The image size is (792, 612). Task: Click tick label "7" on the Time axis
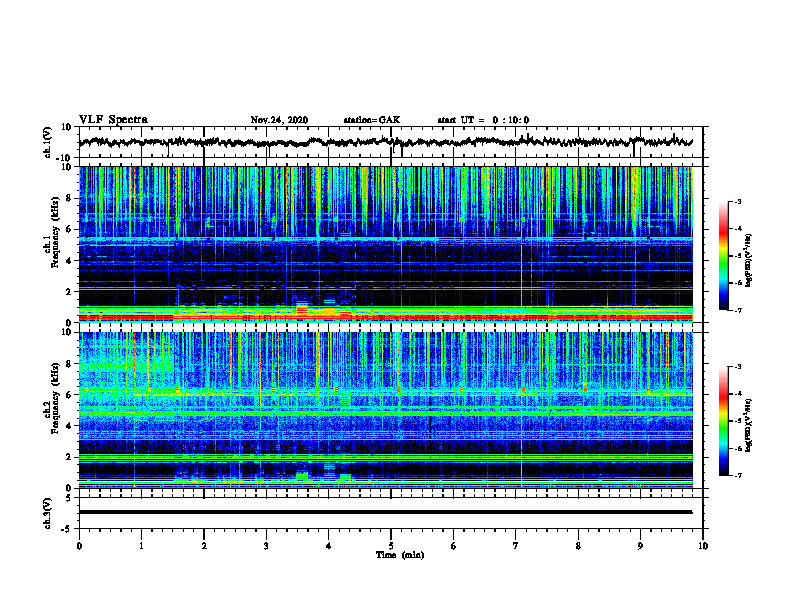click(516, 546)
